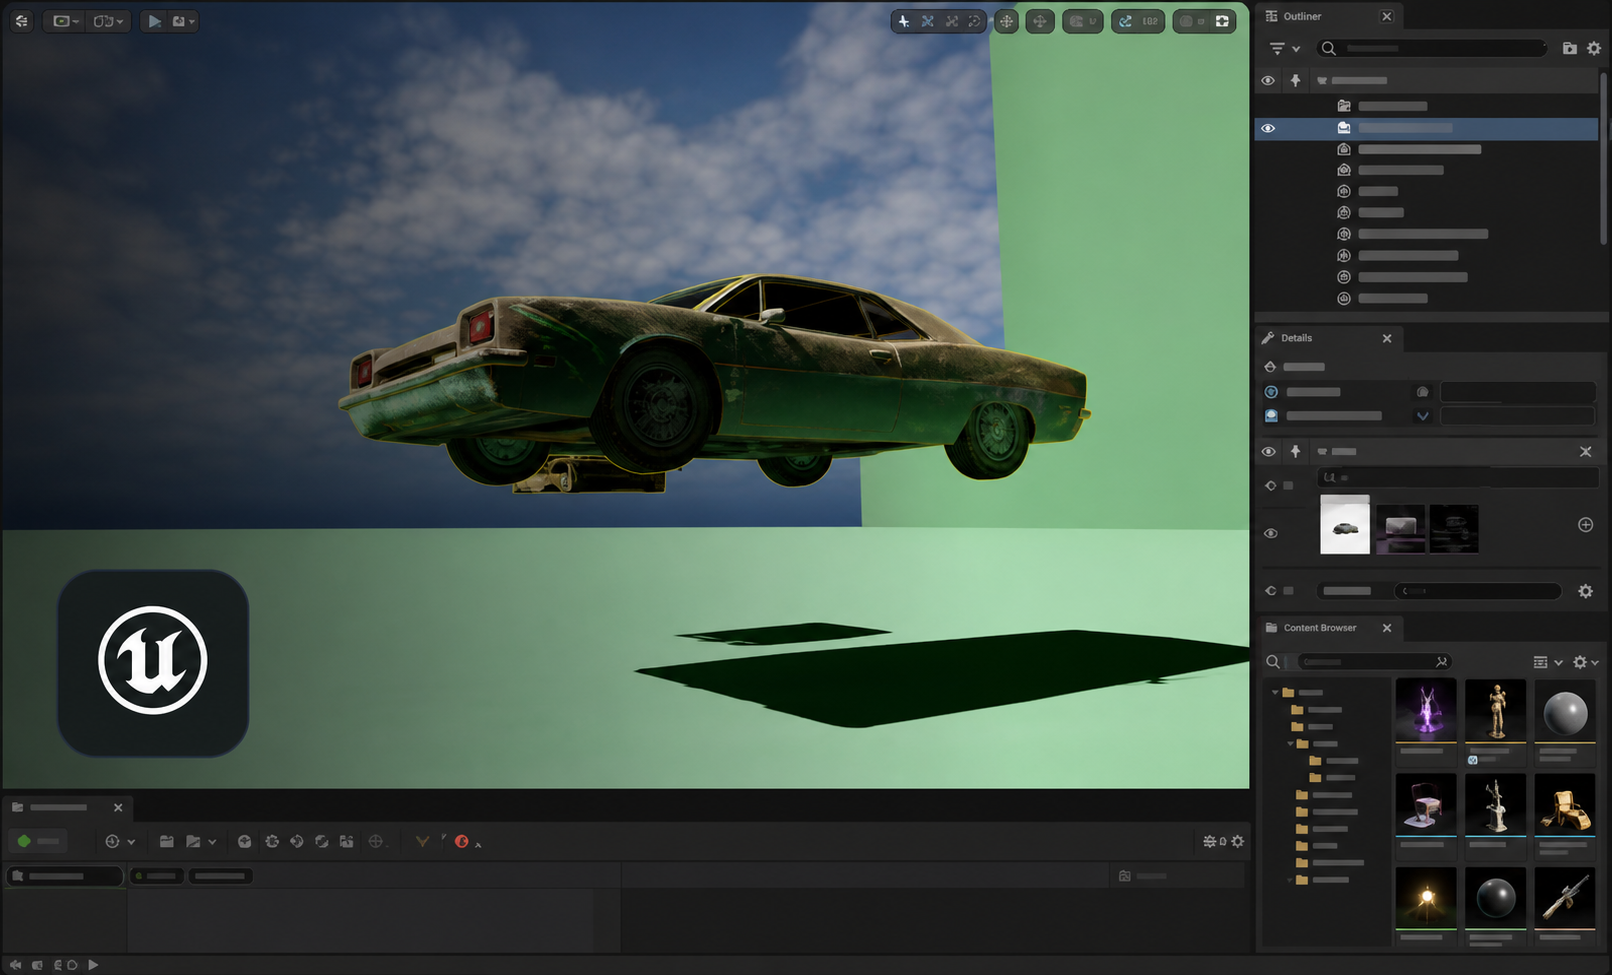Open the Outliner filter dropdown

point(1284,48)
